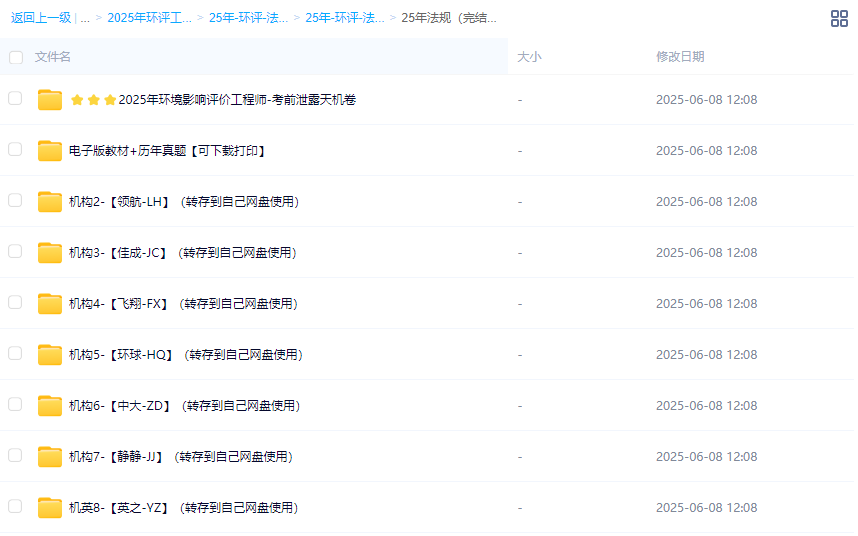
Task: Sort by 大小 column header
Action: click(529, 57)
